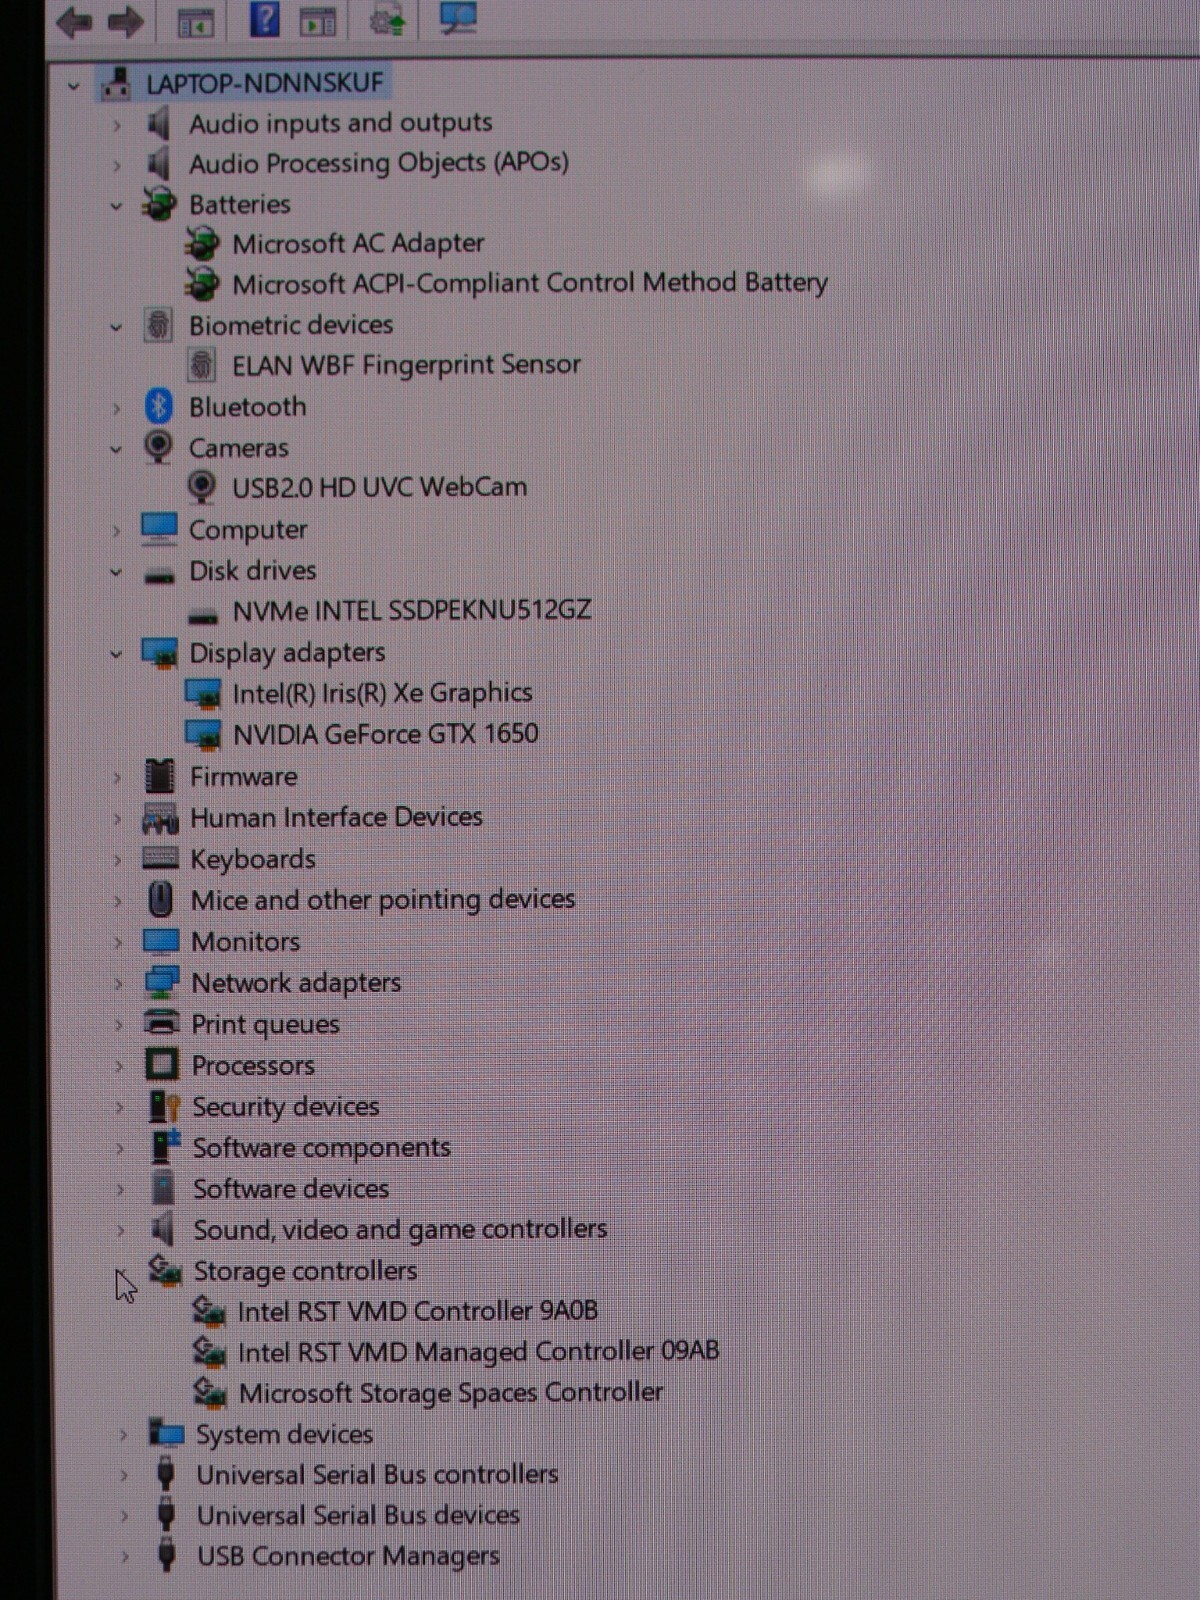Open the Help question-mark toolbar icon
Image resolution: width=1200 pixels, height=1600 pixels.
click(x=264, y=19)
